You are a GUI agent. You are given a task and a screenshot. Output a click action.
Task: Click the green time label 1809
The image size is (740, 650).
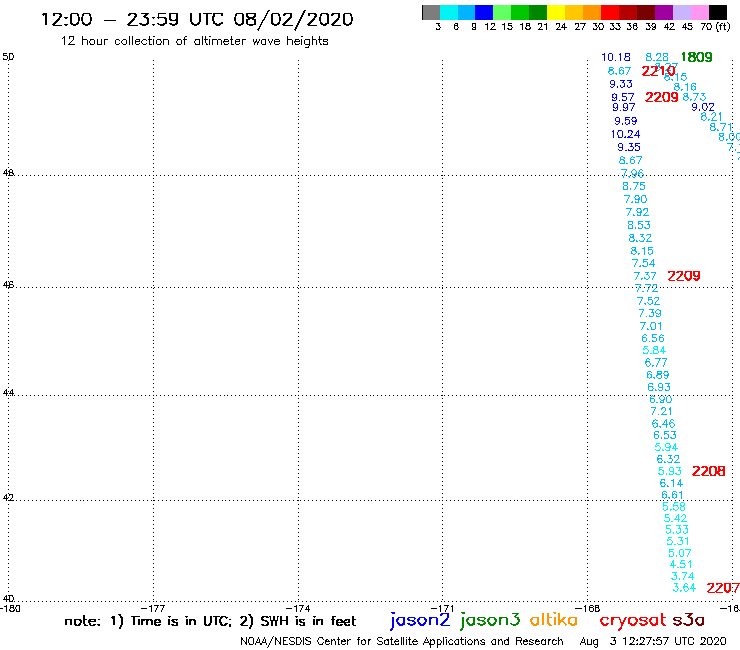[x=697, y=57]
